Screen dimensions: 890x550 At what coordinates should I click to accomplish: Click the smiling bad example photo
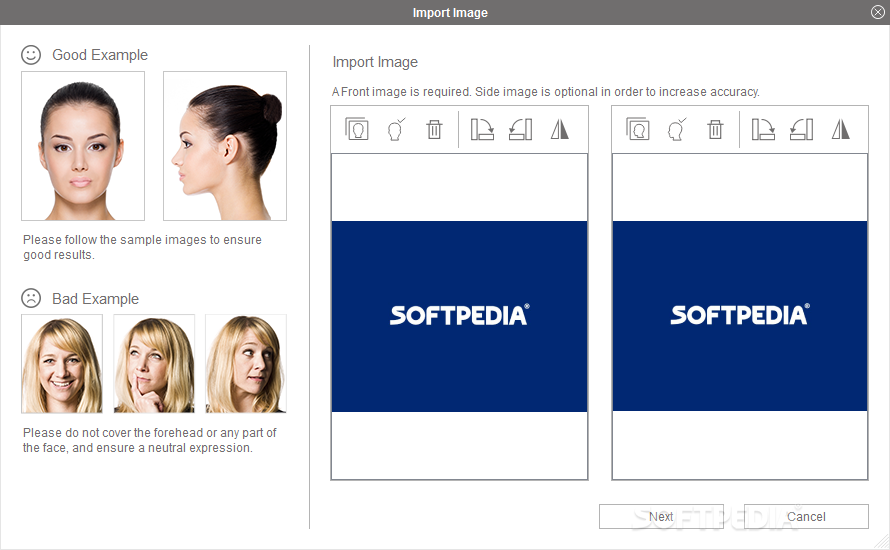pos(62,364)
